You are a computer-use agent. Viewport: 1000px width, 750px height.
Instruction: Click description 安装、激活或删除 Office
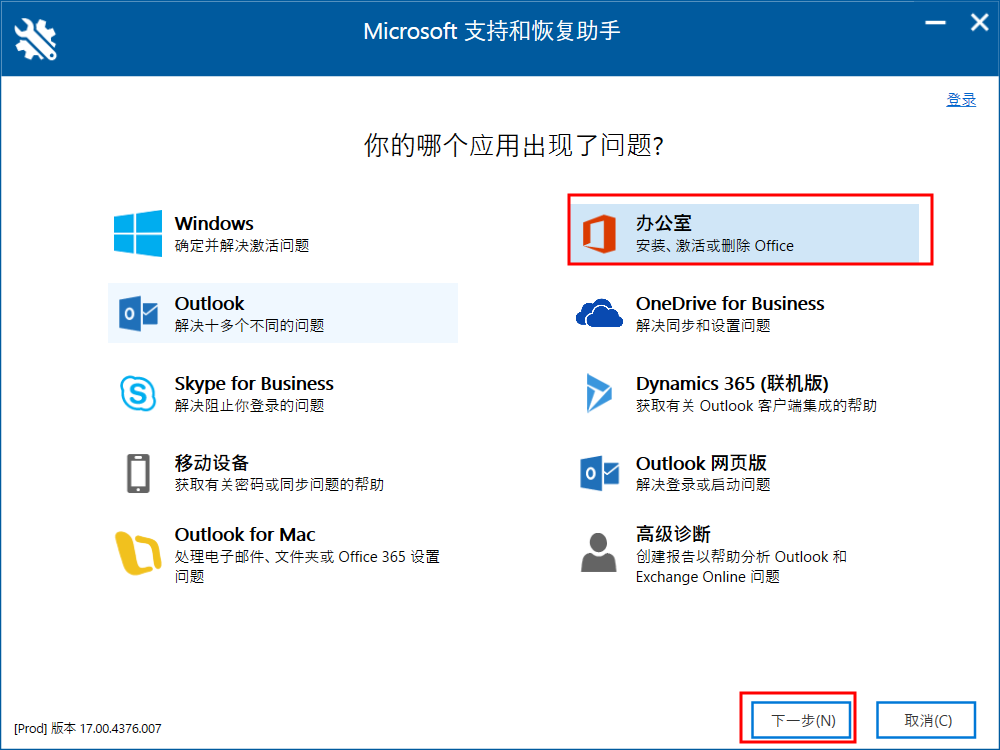pyautogui.click(x=714, y=246)
